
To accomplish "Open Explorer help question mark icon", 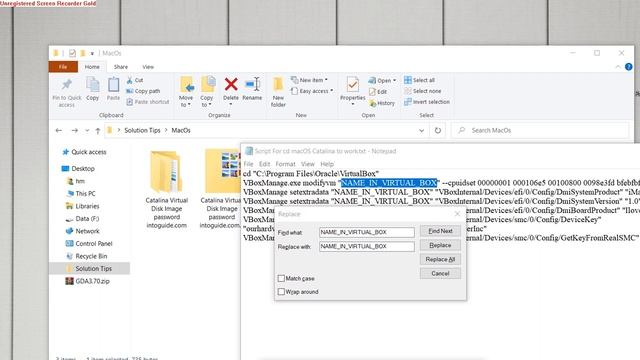I will click(x=629, y=67).
